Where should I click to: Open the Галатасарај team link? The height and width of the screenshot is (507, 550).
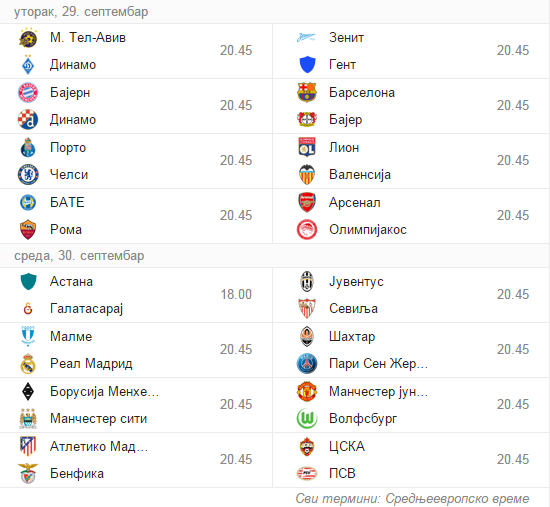click(87, 309)
